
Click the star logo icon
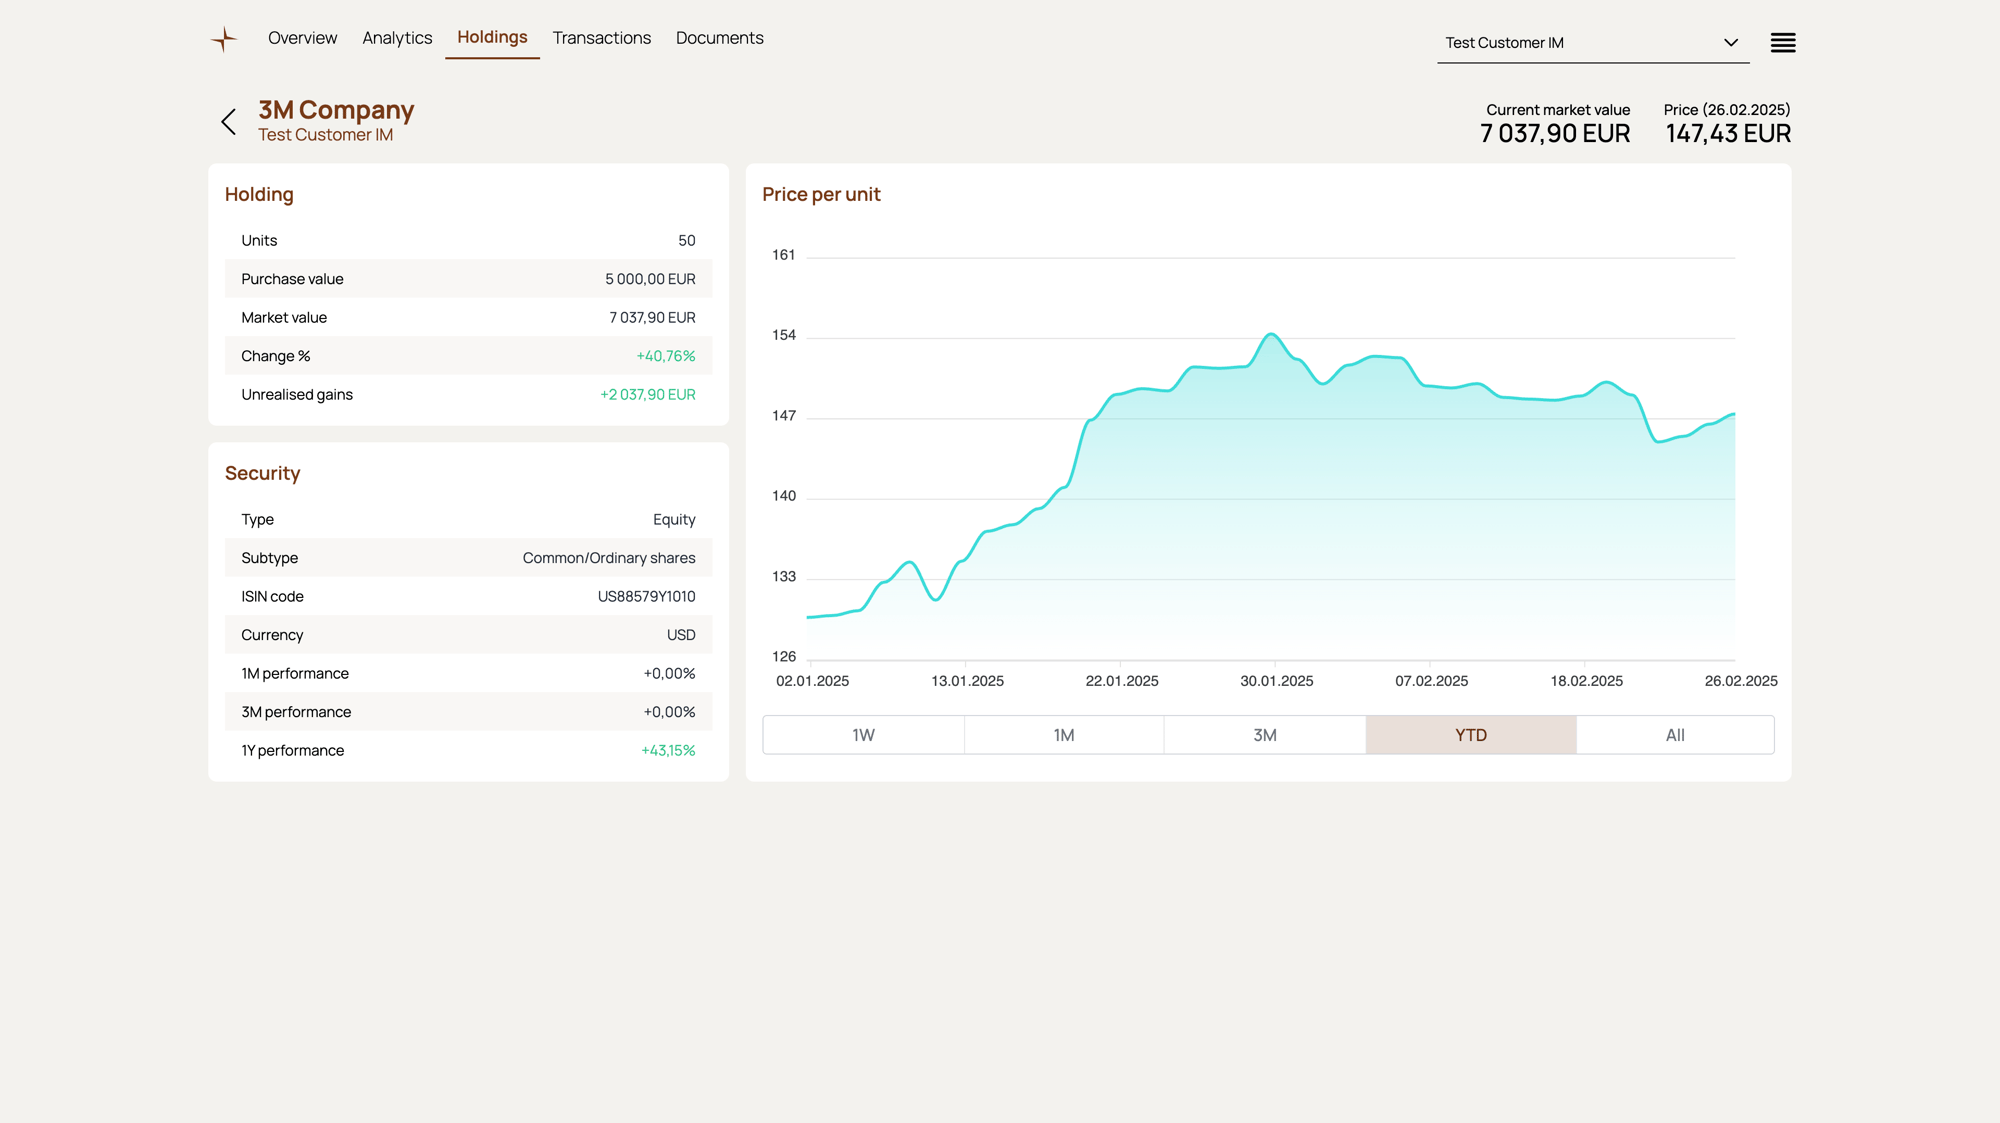point(224,39)
